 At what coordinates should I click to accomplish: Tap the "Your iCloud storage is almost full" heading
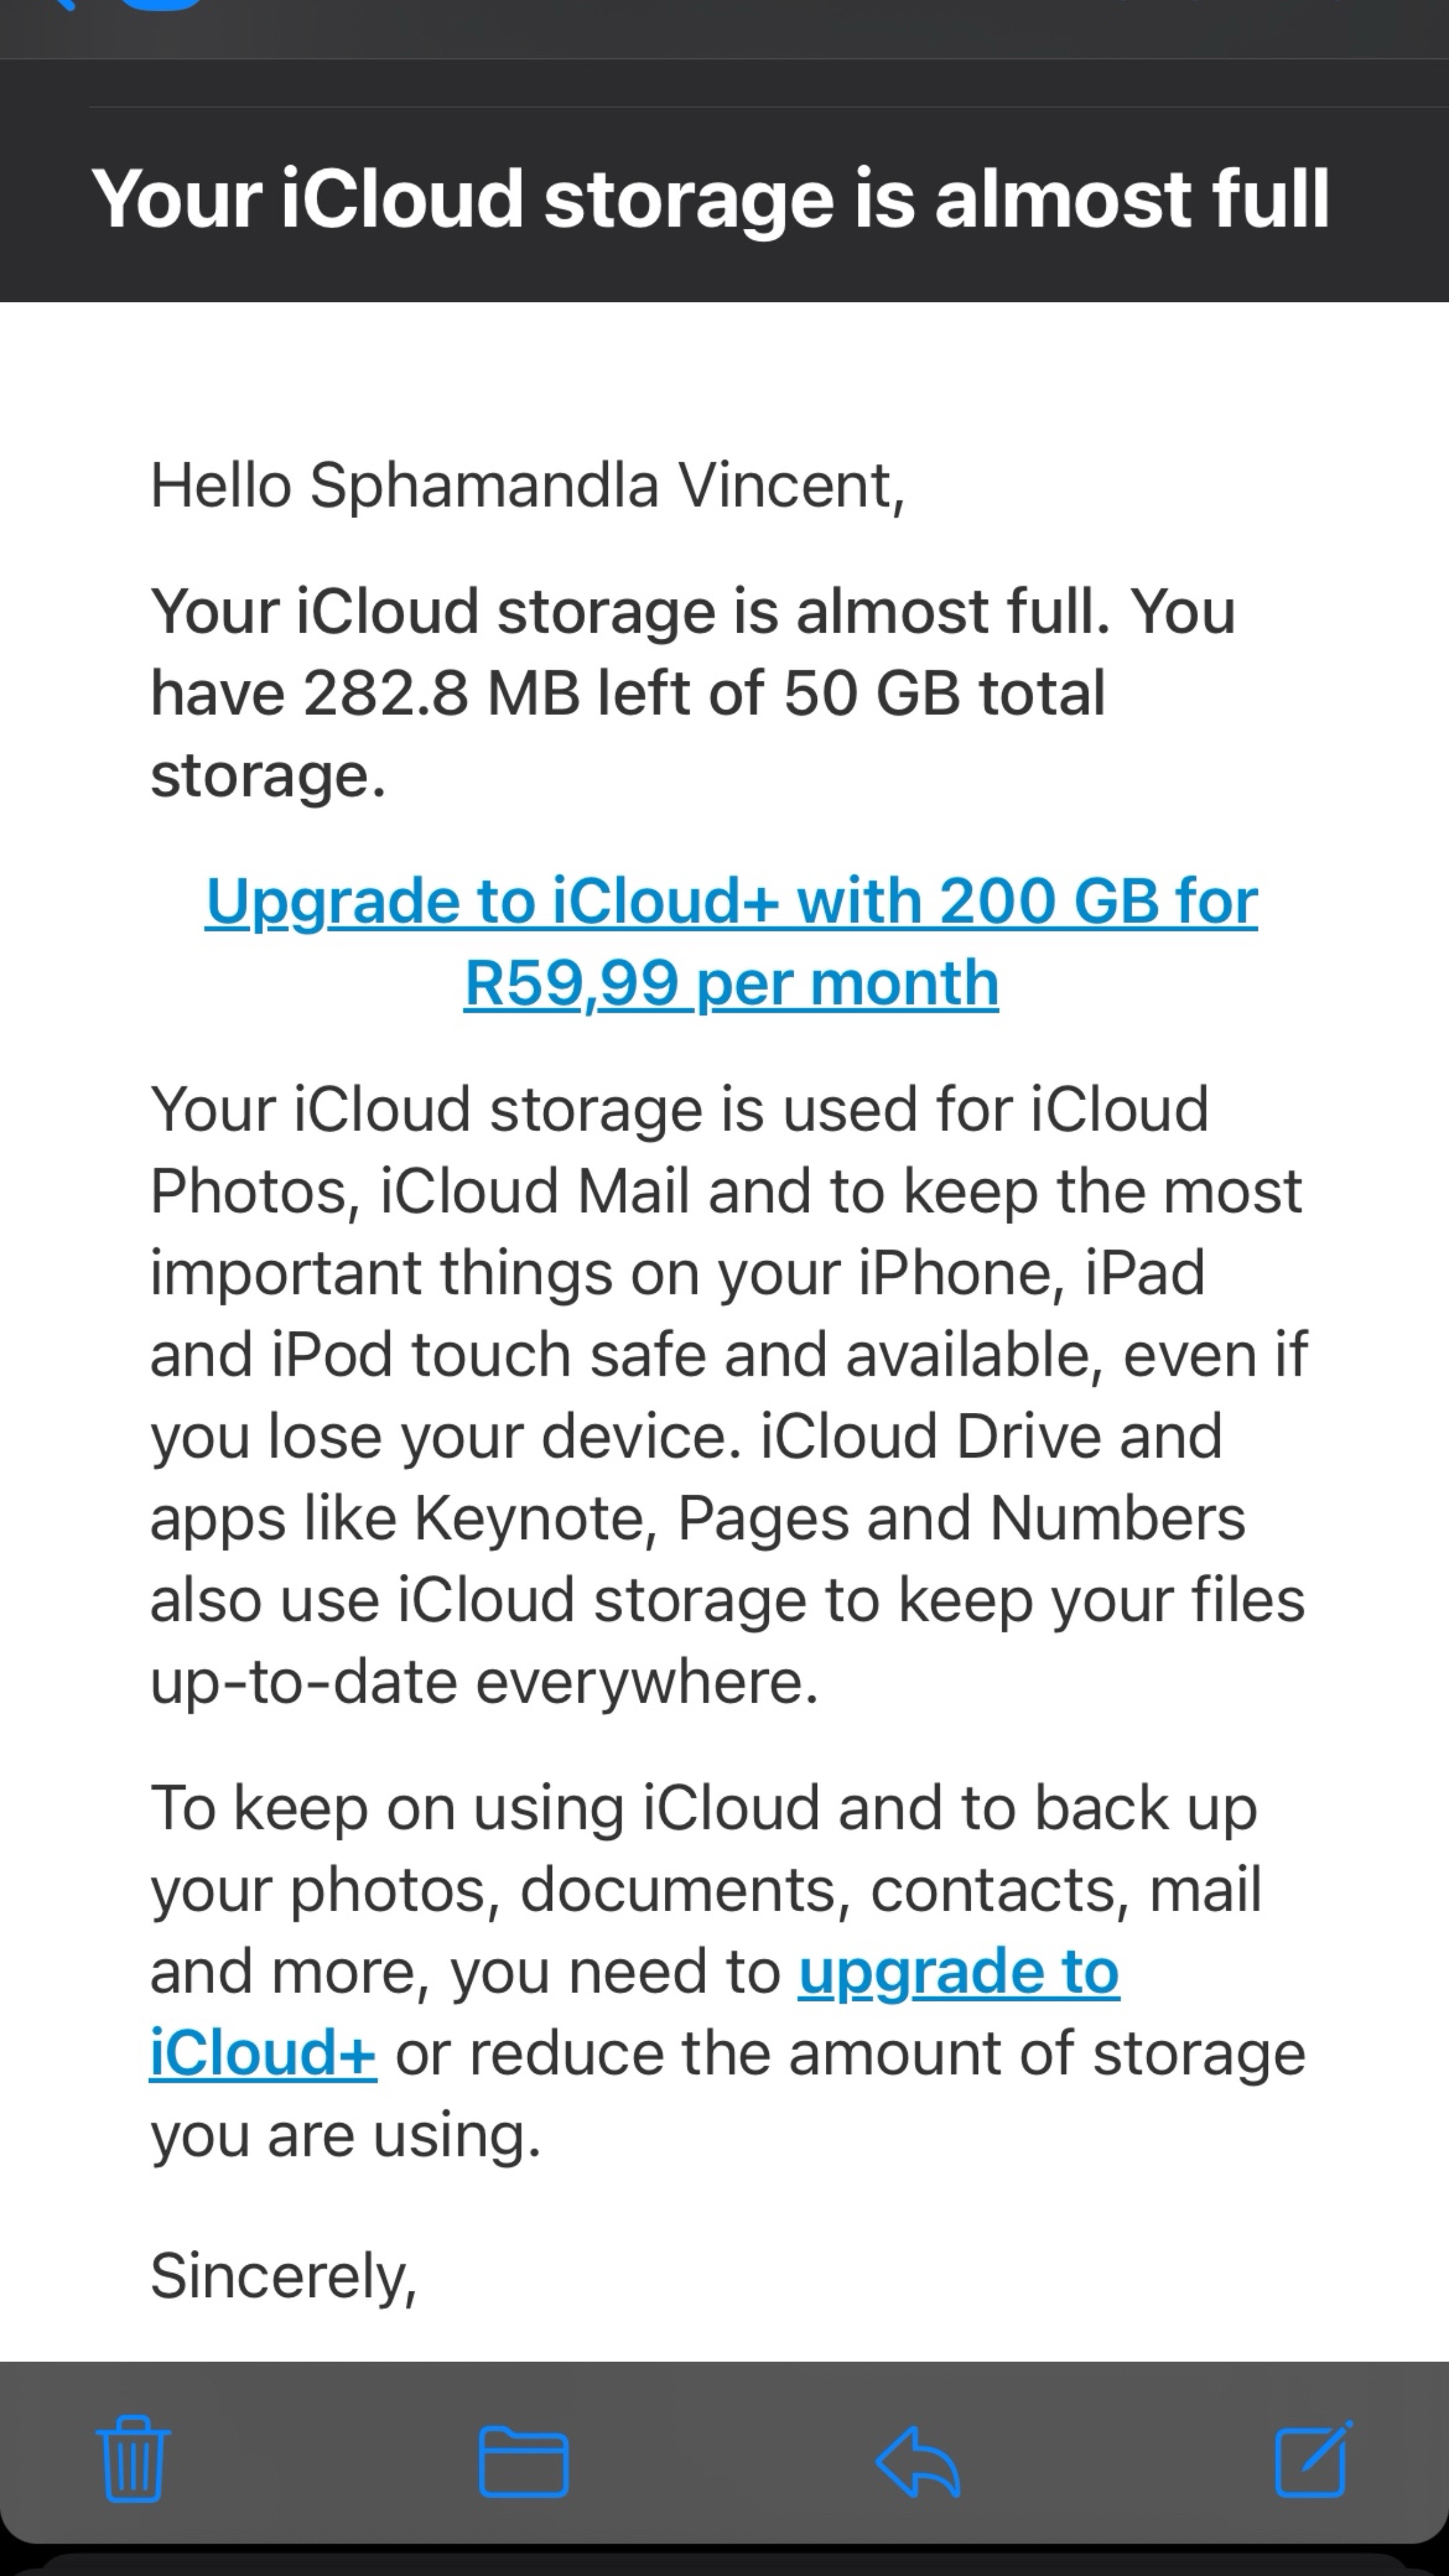pyautogui.click(x=710, y=198)
